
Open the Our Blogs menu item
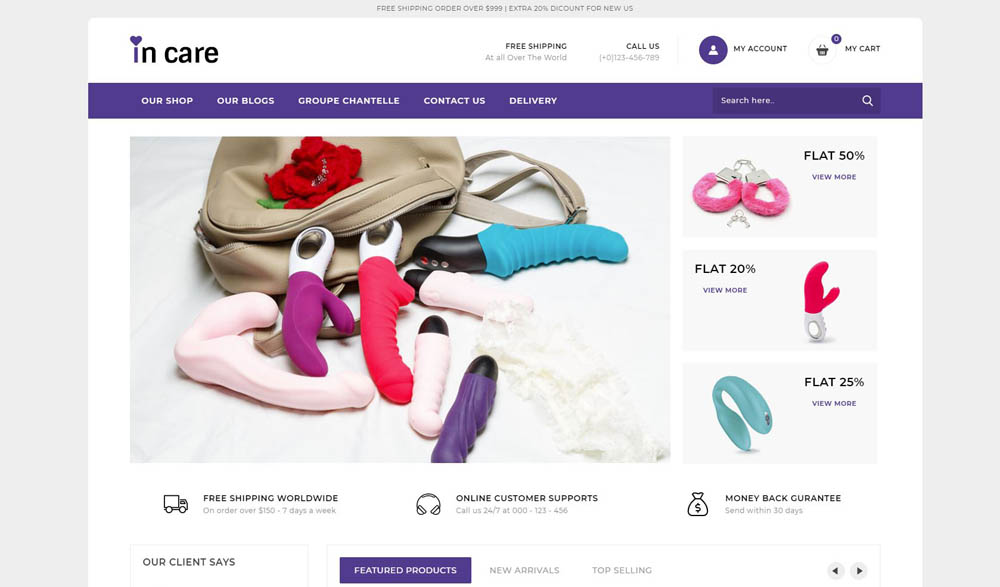click(246, 101)
